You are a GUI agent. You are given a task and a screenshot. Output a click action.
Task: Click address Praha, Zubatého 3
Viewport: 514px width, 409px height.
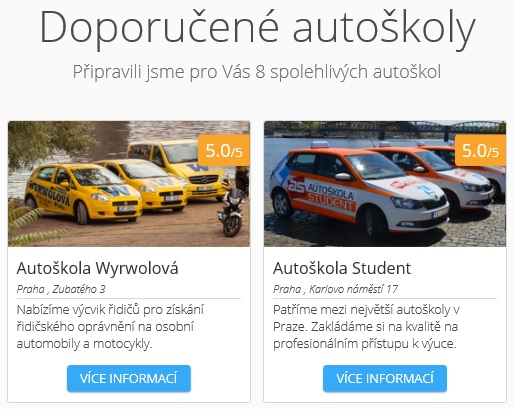tap(61, 289)
